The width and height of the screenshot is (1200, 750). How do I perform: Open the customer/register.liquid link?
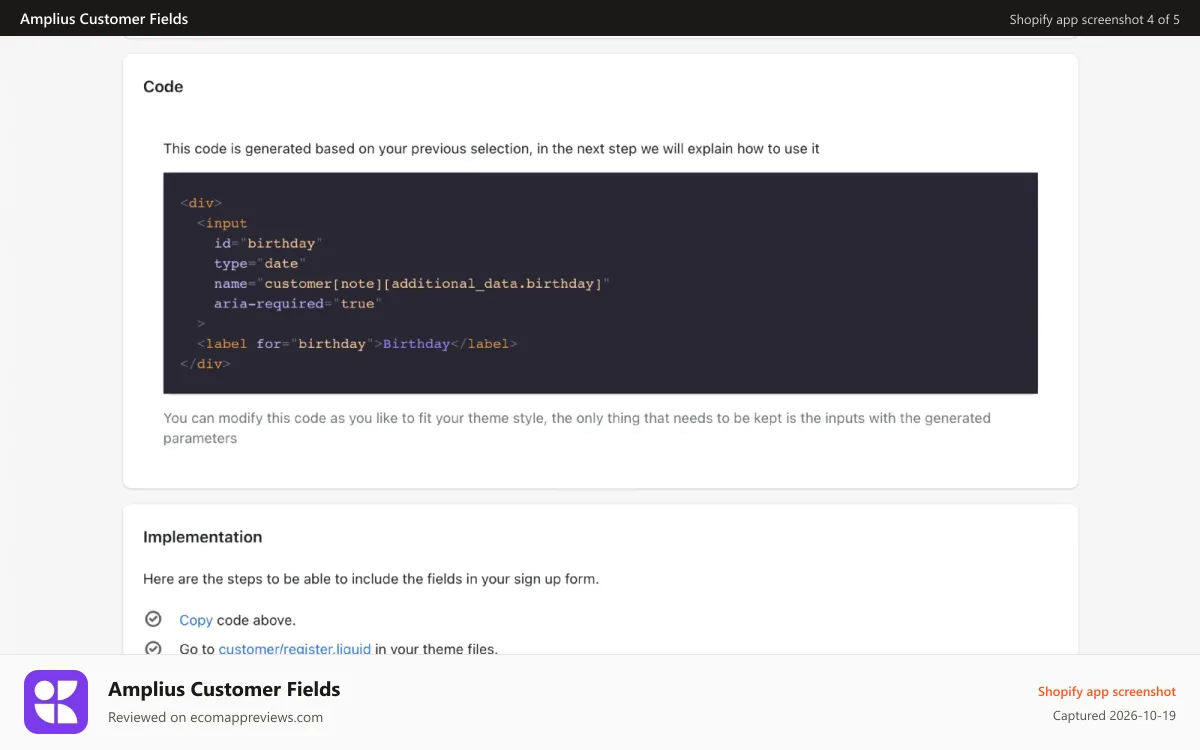pos(295,648)
